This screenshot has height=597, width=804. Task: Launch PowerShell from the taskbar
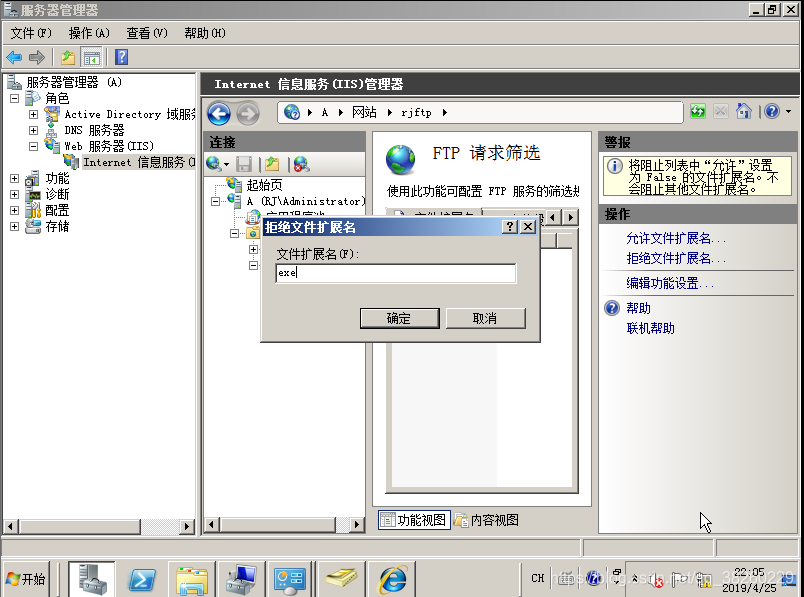[x=142, y=580]
